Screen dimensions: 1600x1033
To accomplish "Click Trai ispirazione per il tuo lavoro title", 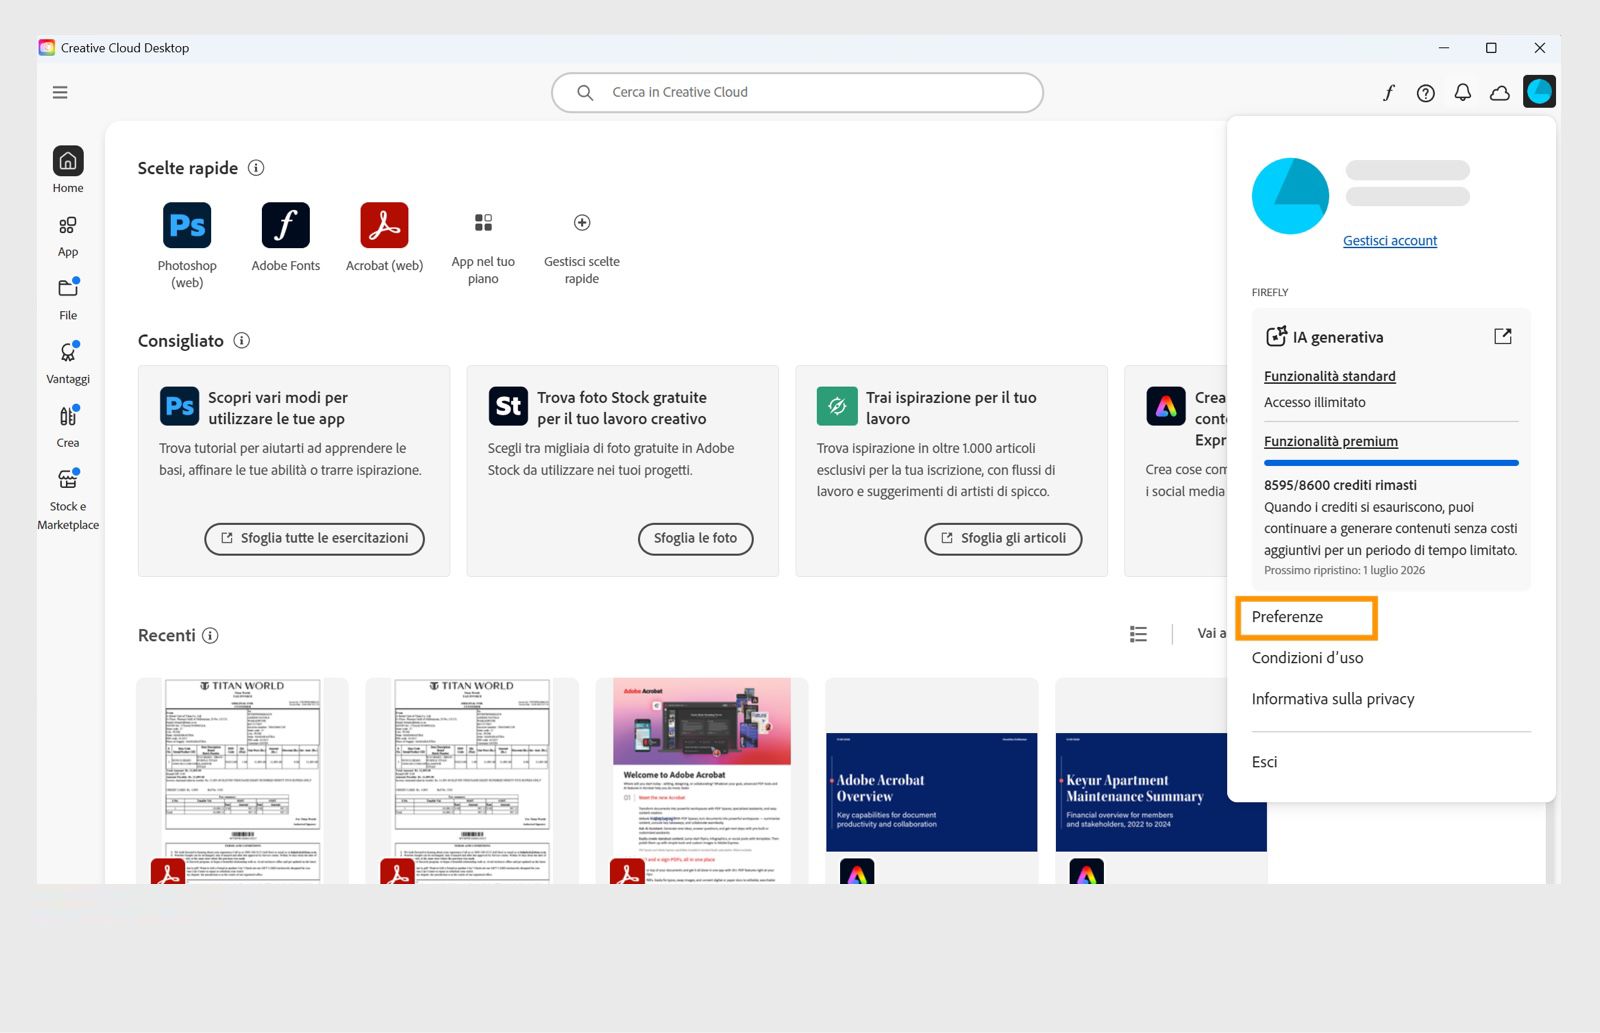I will (951, 408).
